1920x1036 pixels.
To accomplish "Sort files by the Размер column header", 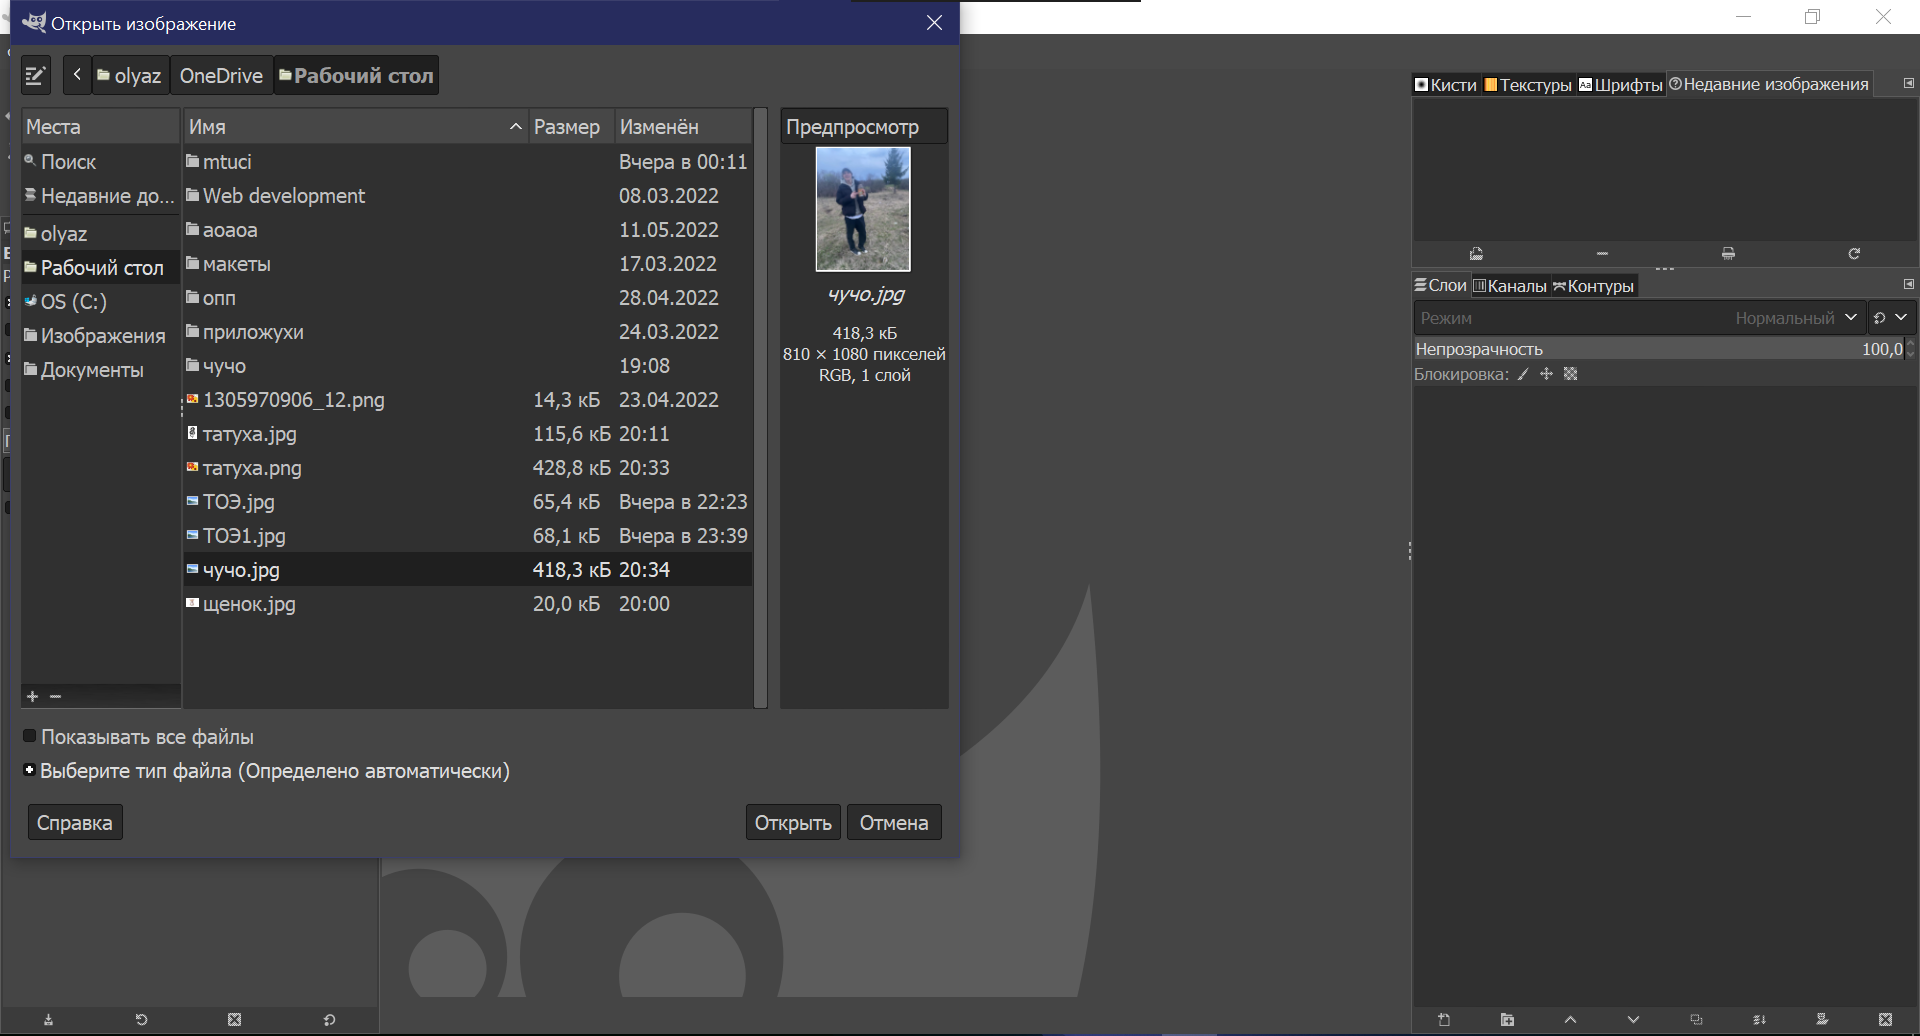I will (x=571, y=127).
